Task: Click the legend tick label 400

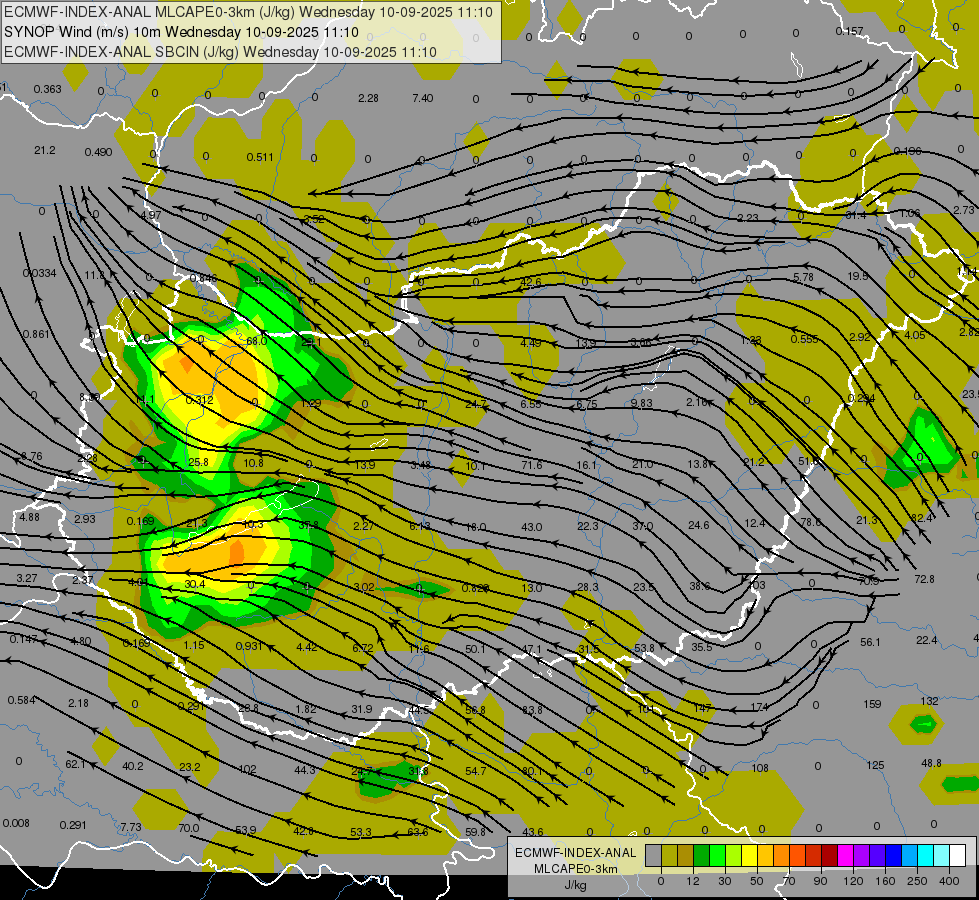Action: [x=949, y=881]
